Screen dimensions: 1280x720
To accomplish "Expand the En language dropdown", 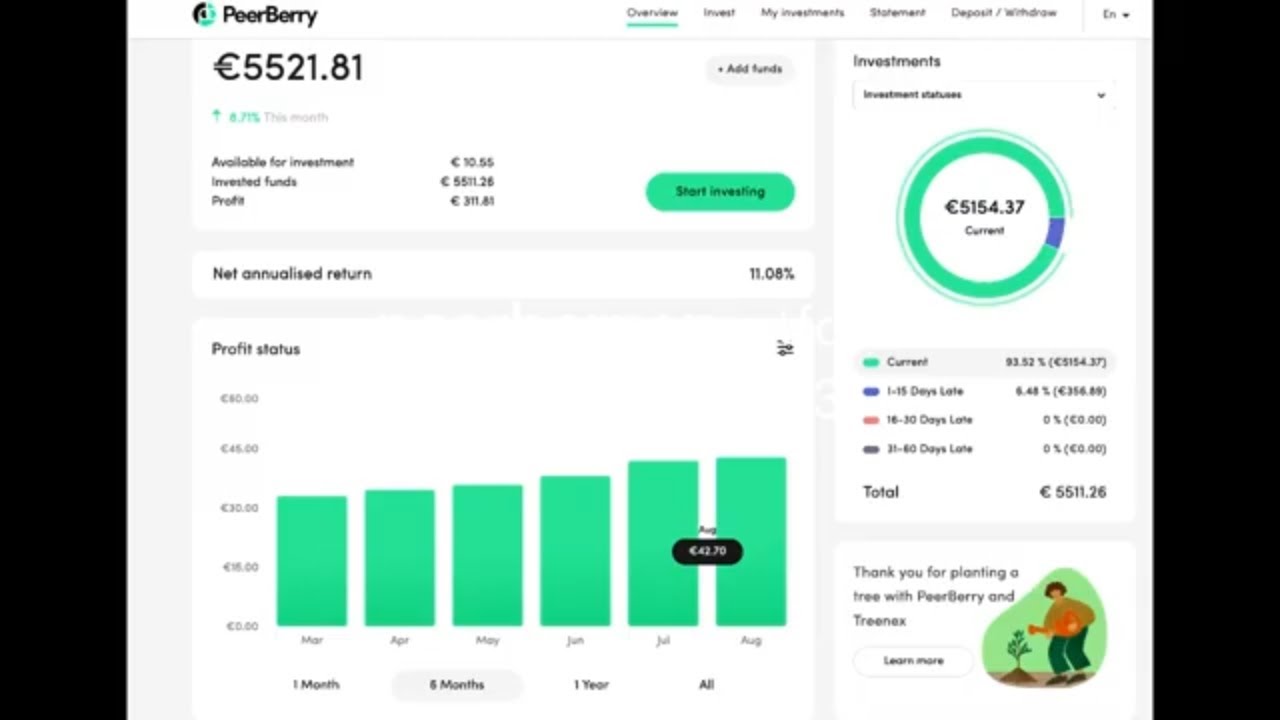I will click(x=1116, y=14).
